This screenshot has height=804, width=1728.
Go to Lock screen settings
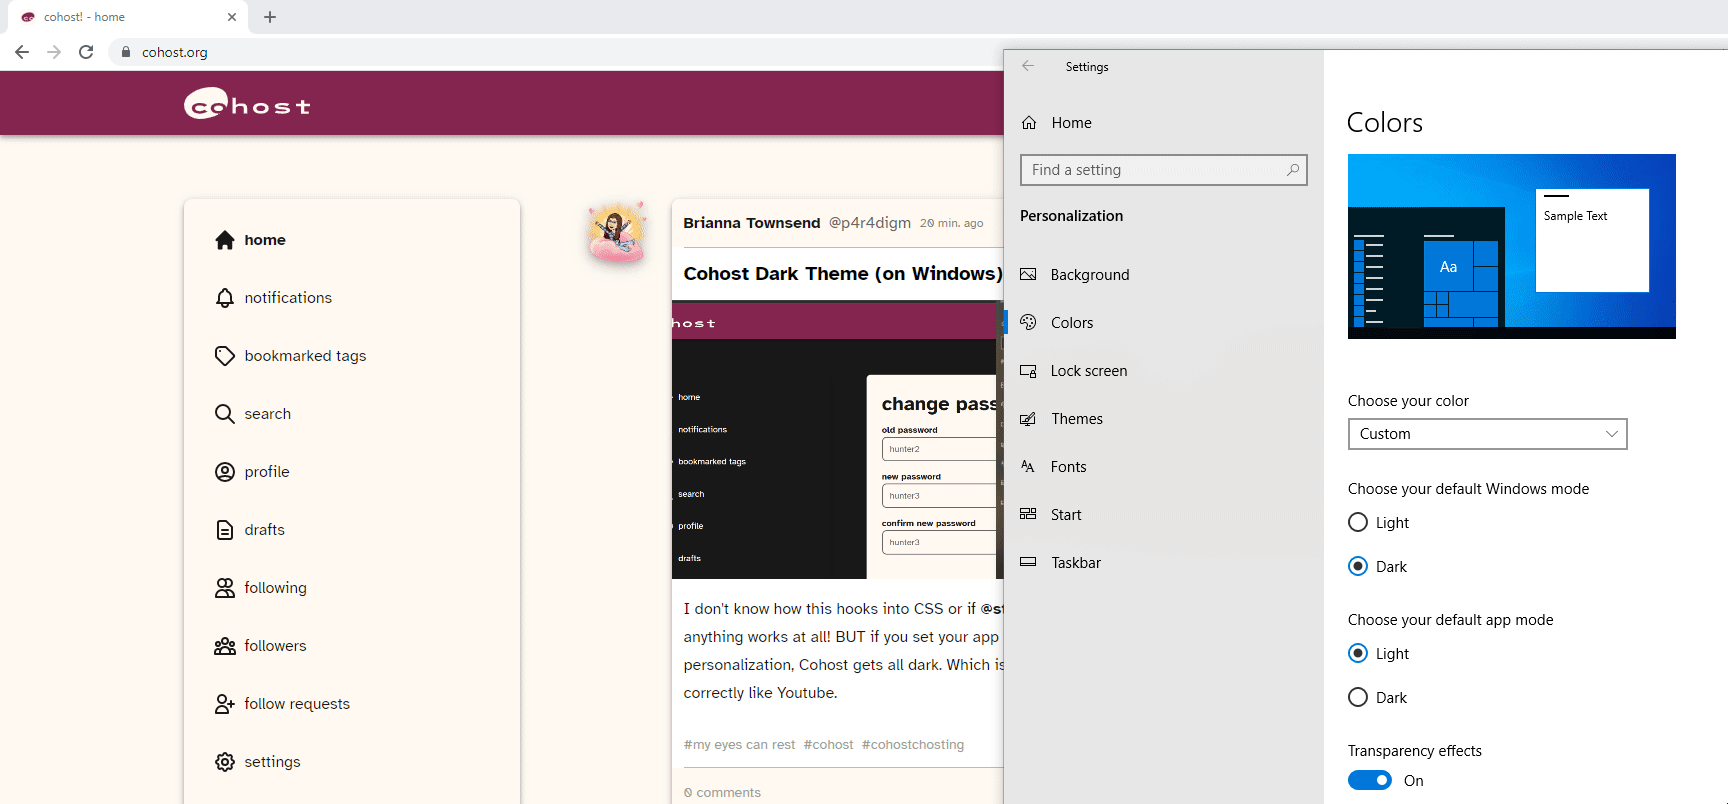(x=1088, y=371)
